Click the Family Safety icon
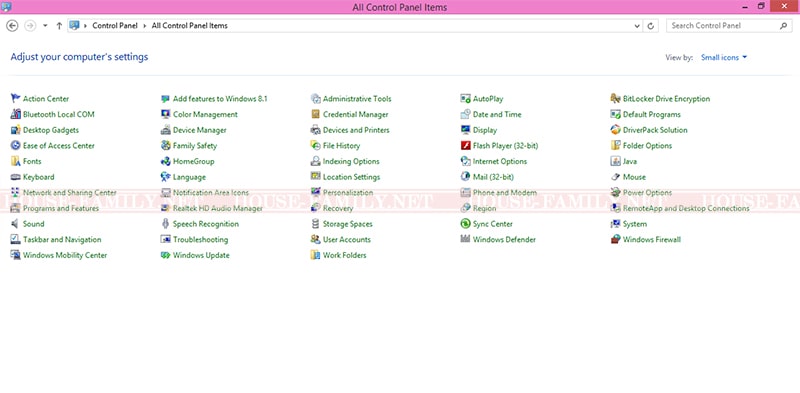This screenshot has height=393, width=800. 165,145
